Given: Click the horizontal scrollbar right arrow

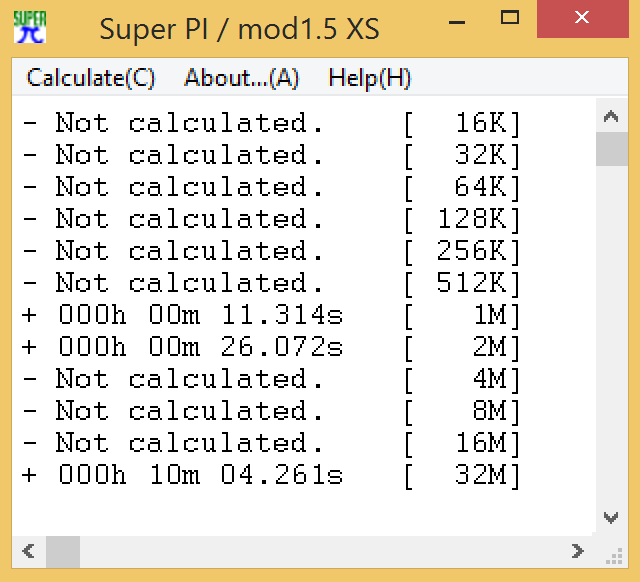Looking at the screenshot, I should click(578, 551).
